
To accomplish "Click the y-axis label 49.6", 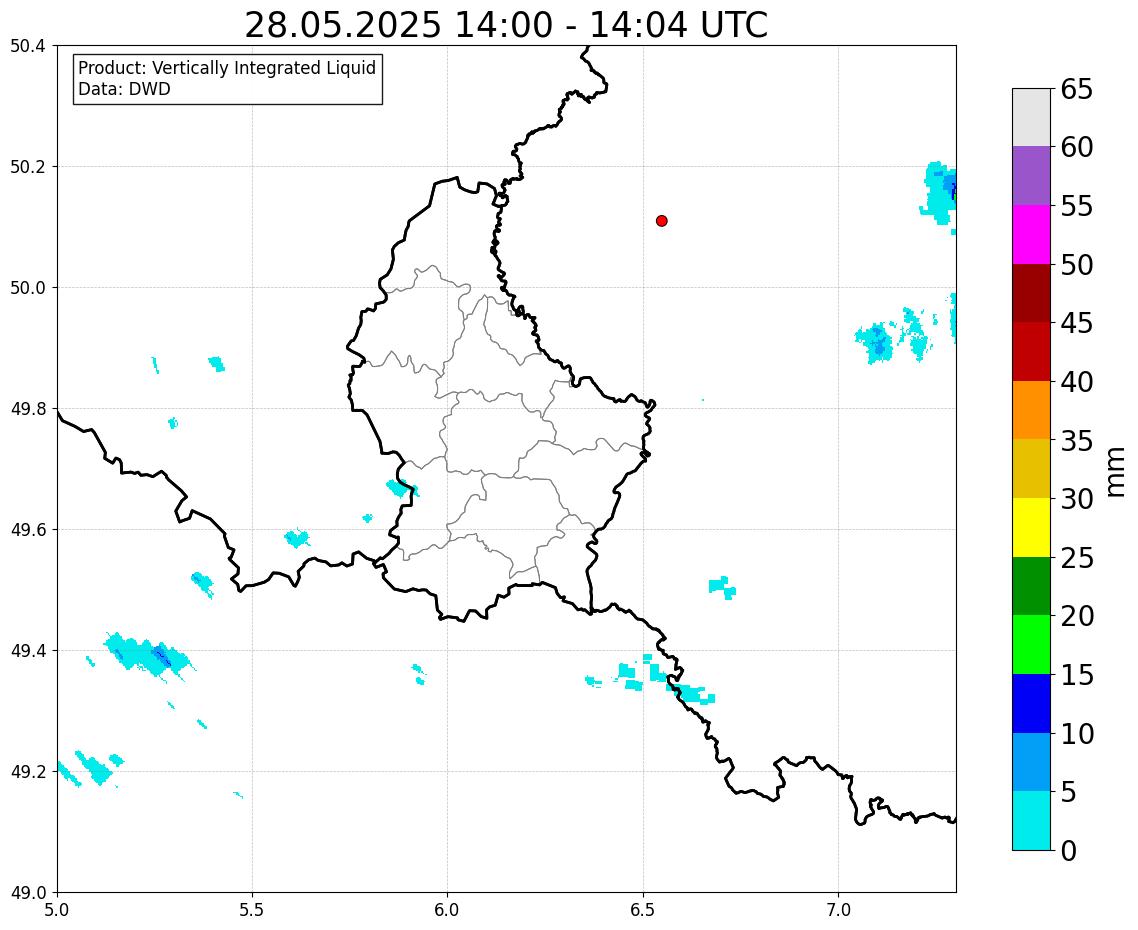I will [x=28, y=530].
